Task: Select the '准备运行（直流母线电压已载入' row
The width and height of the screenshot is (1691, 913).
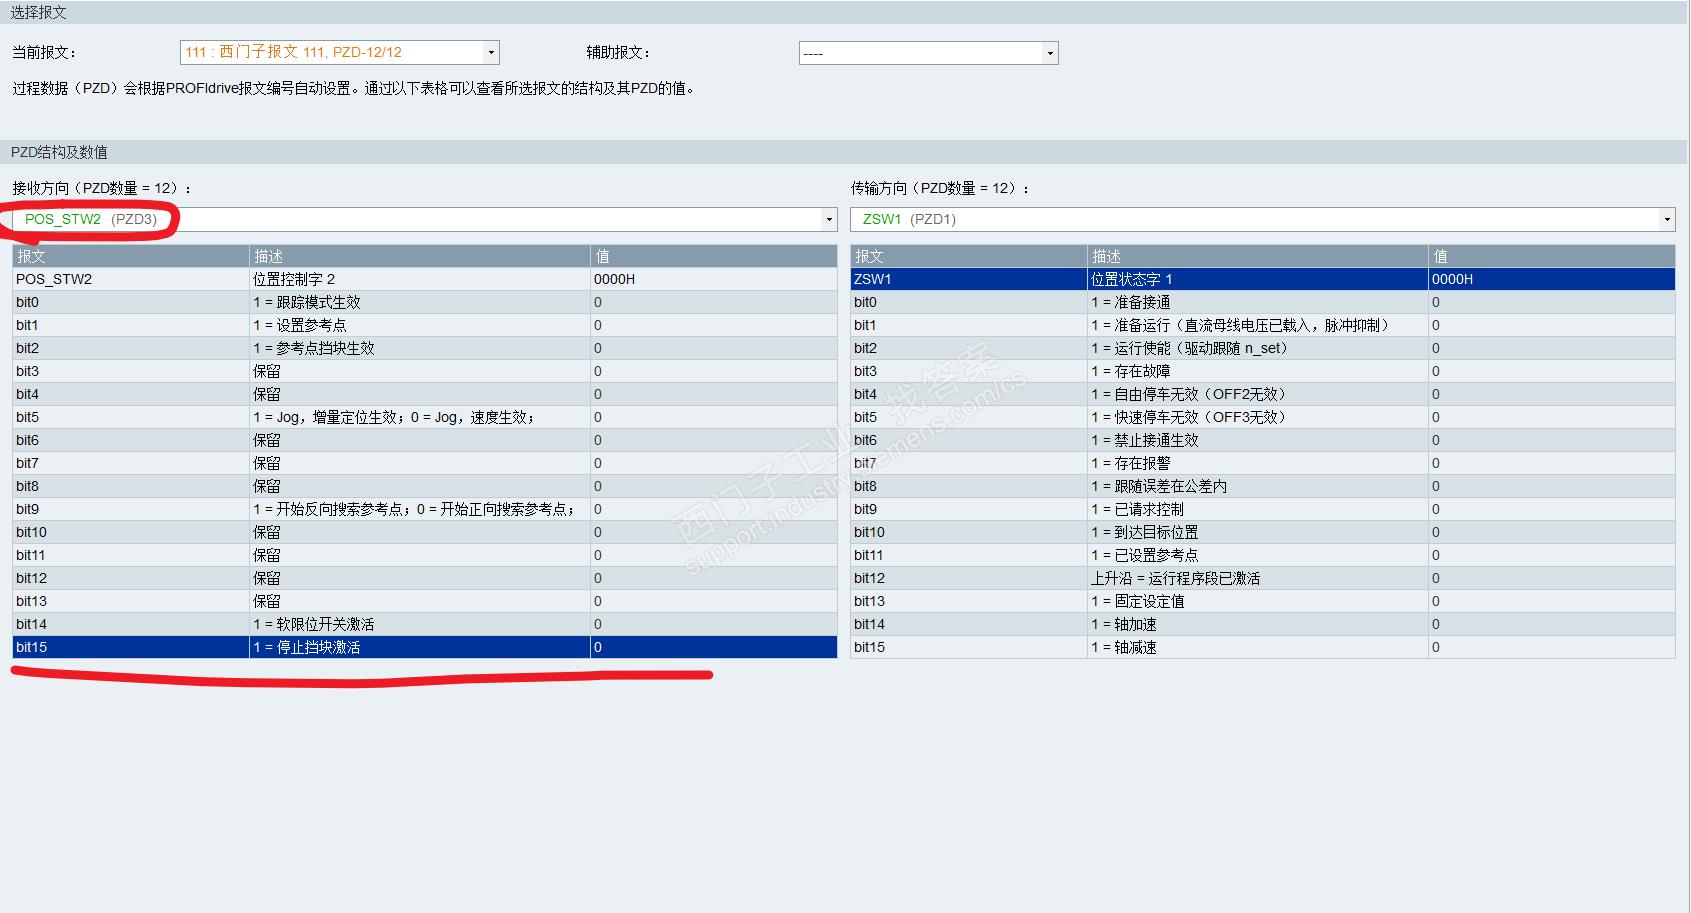Action: [x=1263, y=325]
